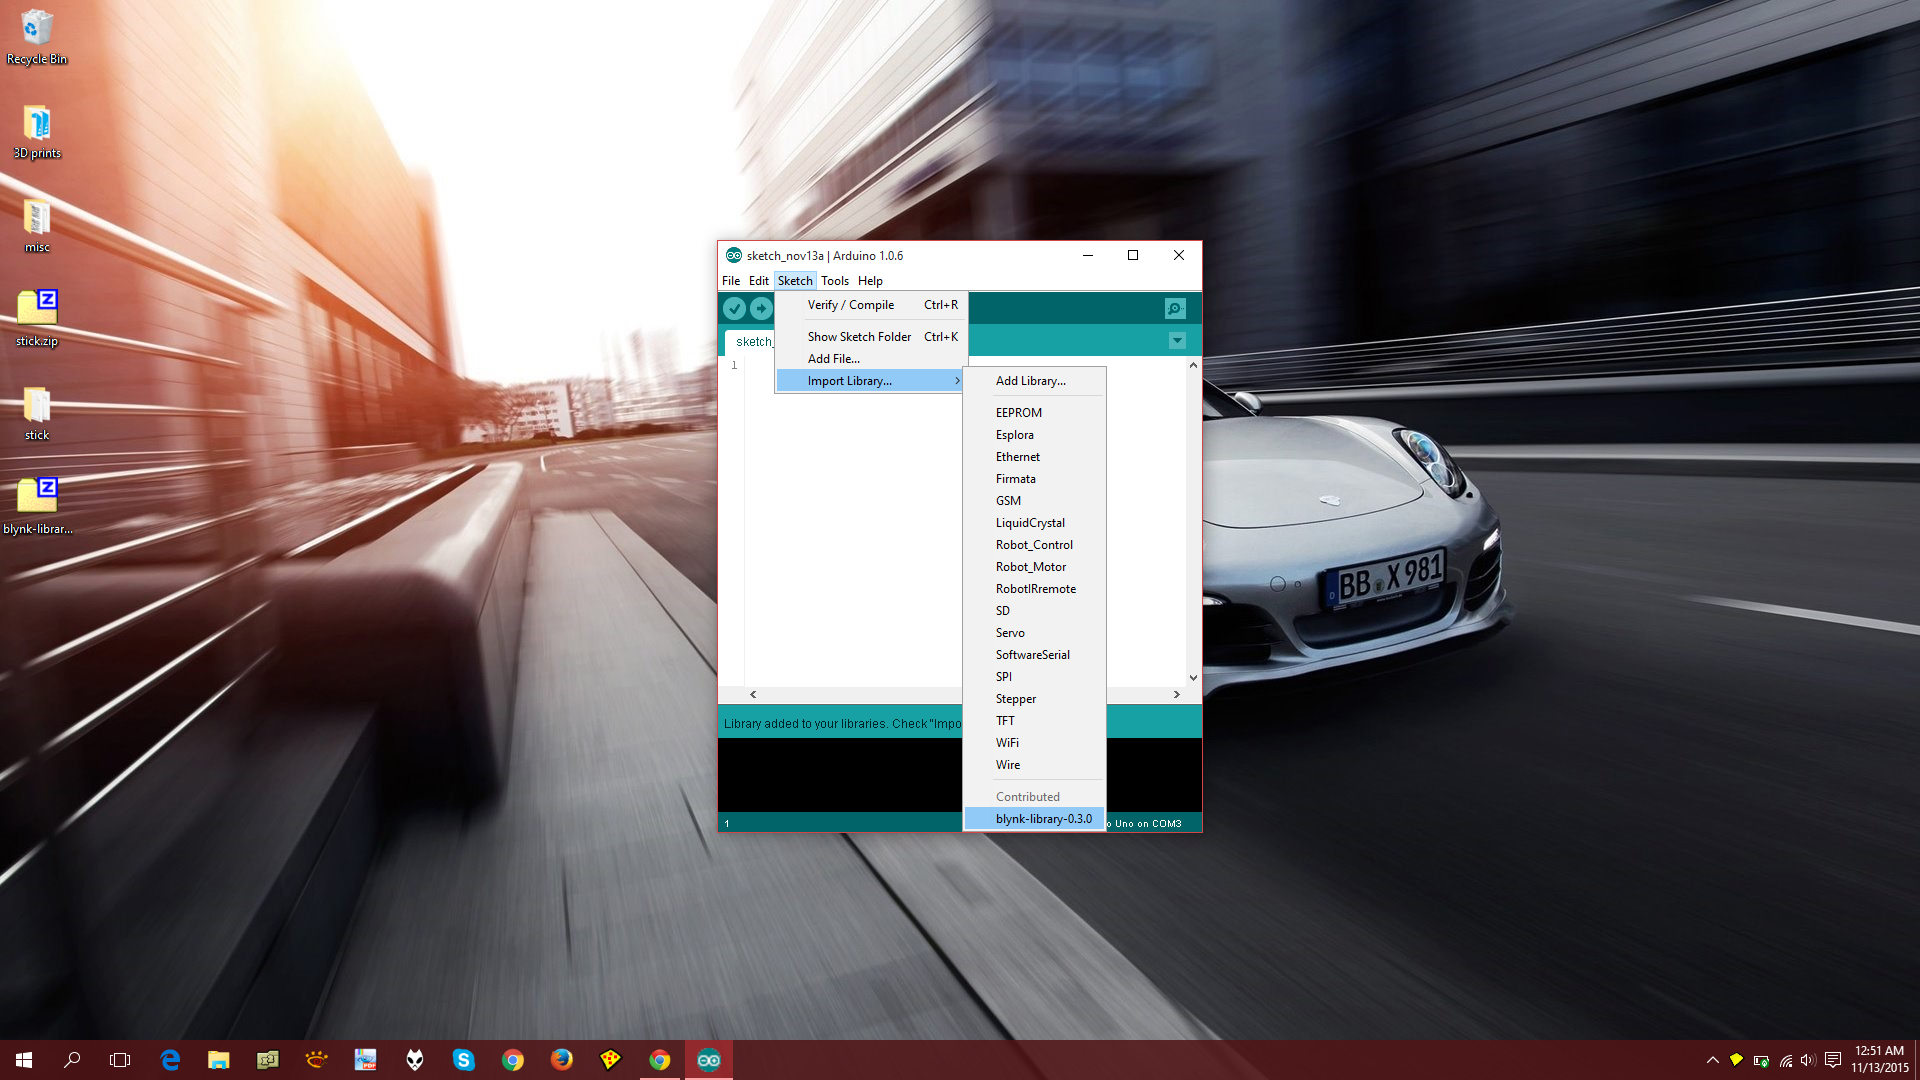Choose Add File... menu entry
Screen dimensions: 1920x1080
click(871, 359)
